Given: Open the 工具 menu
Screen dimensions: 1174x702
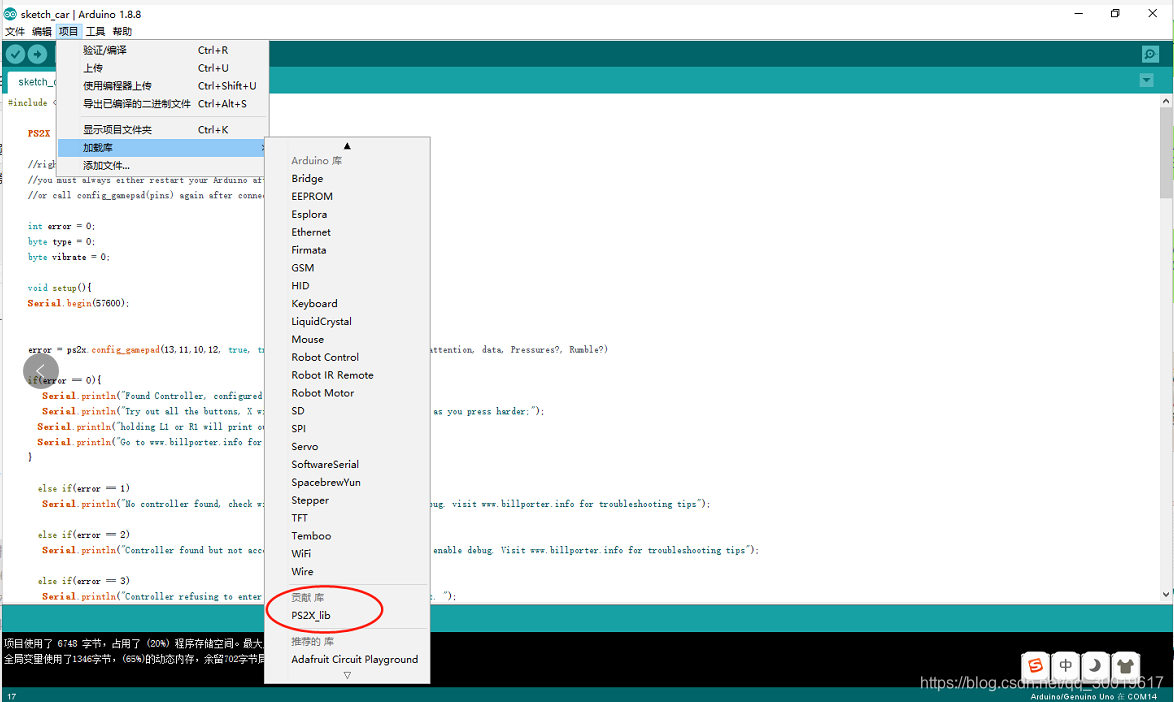Looking at the screenshot, I should tap(95, 31).
